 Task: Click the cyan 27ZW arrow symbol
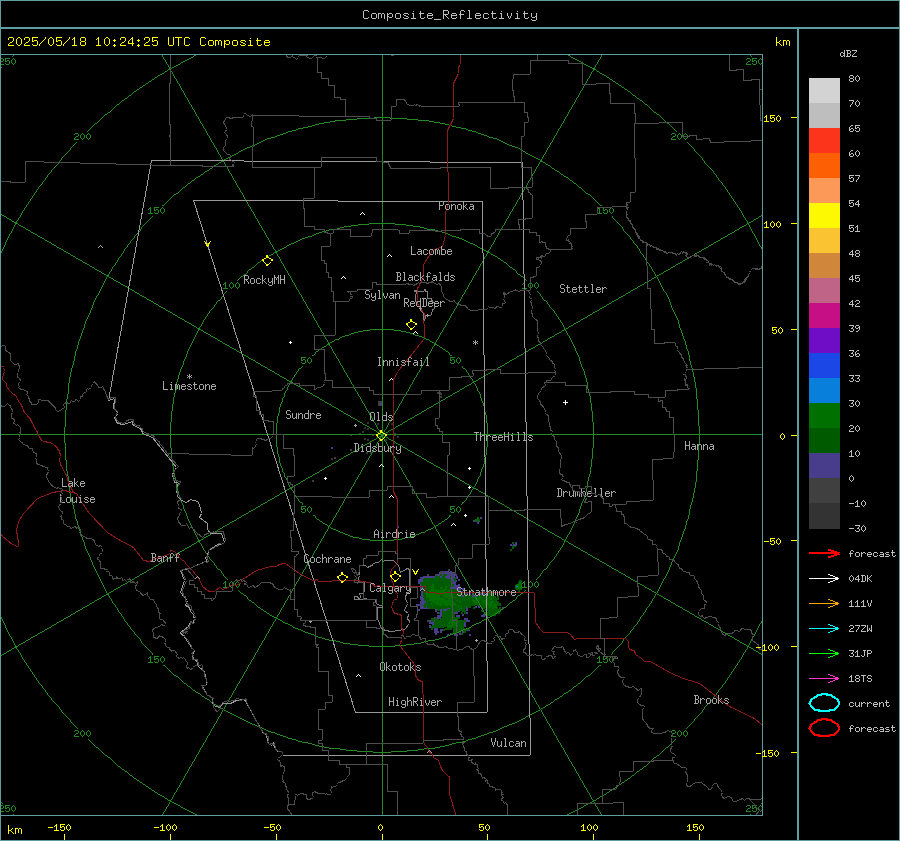click(x=824, y=628)
